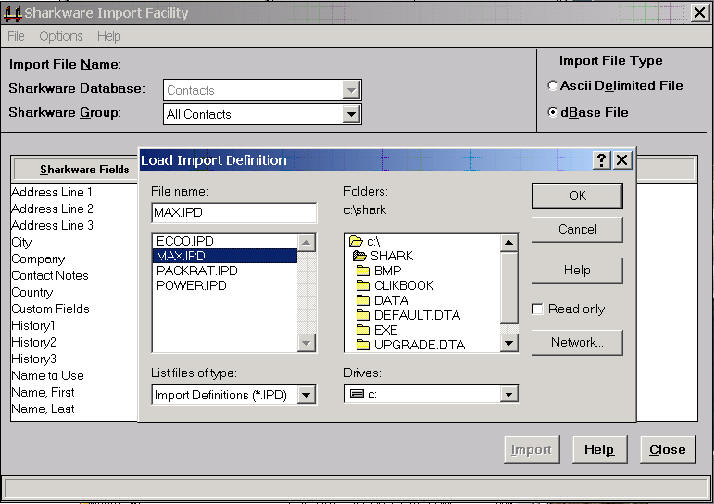The width and height of the screenshot is (714, 504).
Task: Toggle the Read only checkbox
Action: [x=538, y=309]
